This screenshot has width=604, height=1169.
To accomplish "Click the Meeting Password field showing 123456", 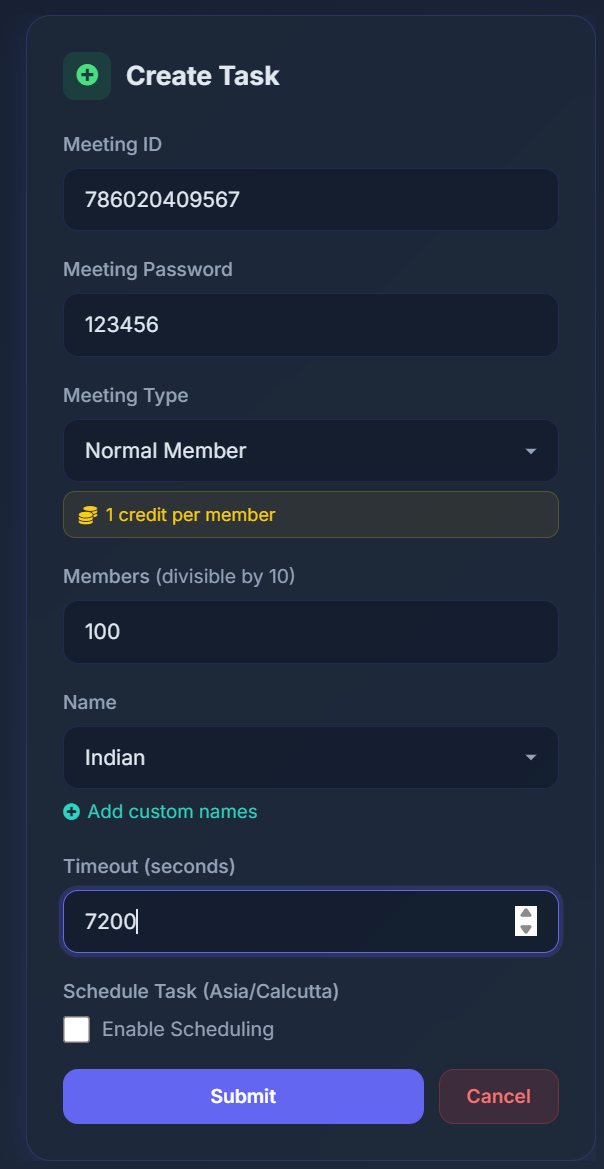I will [x=310, y=325].
